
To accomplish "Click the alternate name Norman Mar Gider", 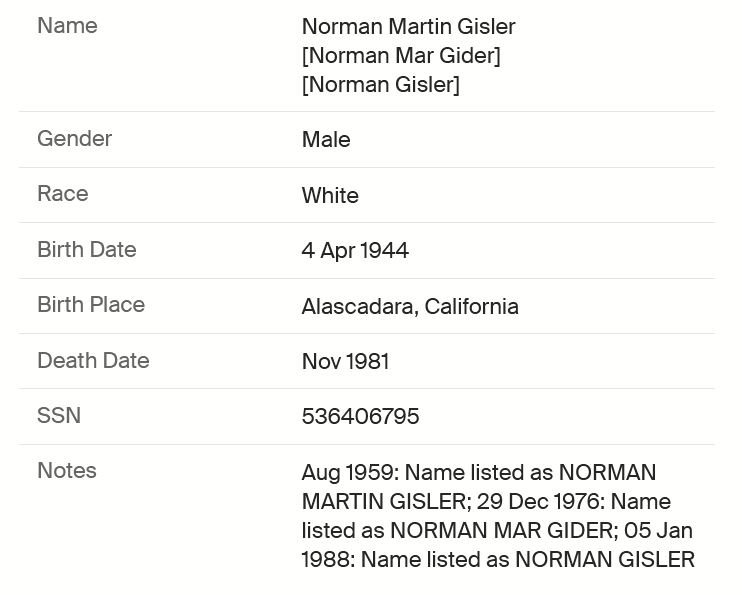I will point(401,55).
